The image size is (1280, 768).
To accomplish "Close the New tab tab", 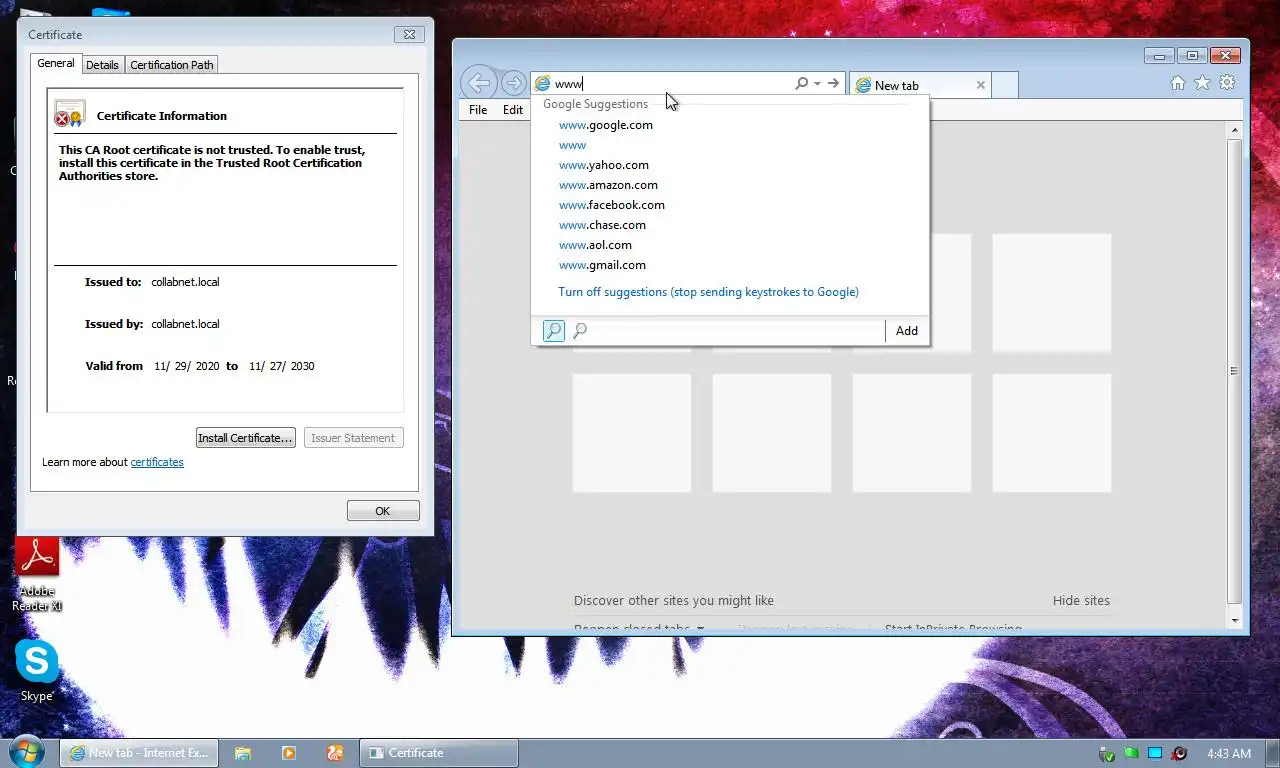I will pyautogui.click(x=981, y=85).
